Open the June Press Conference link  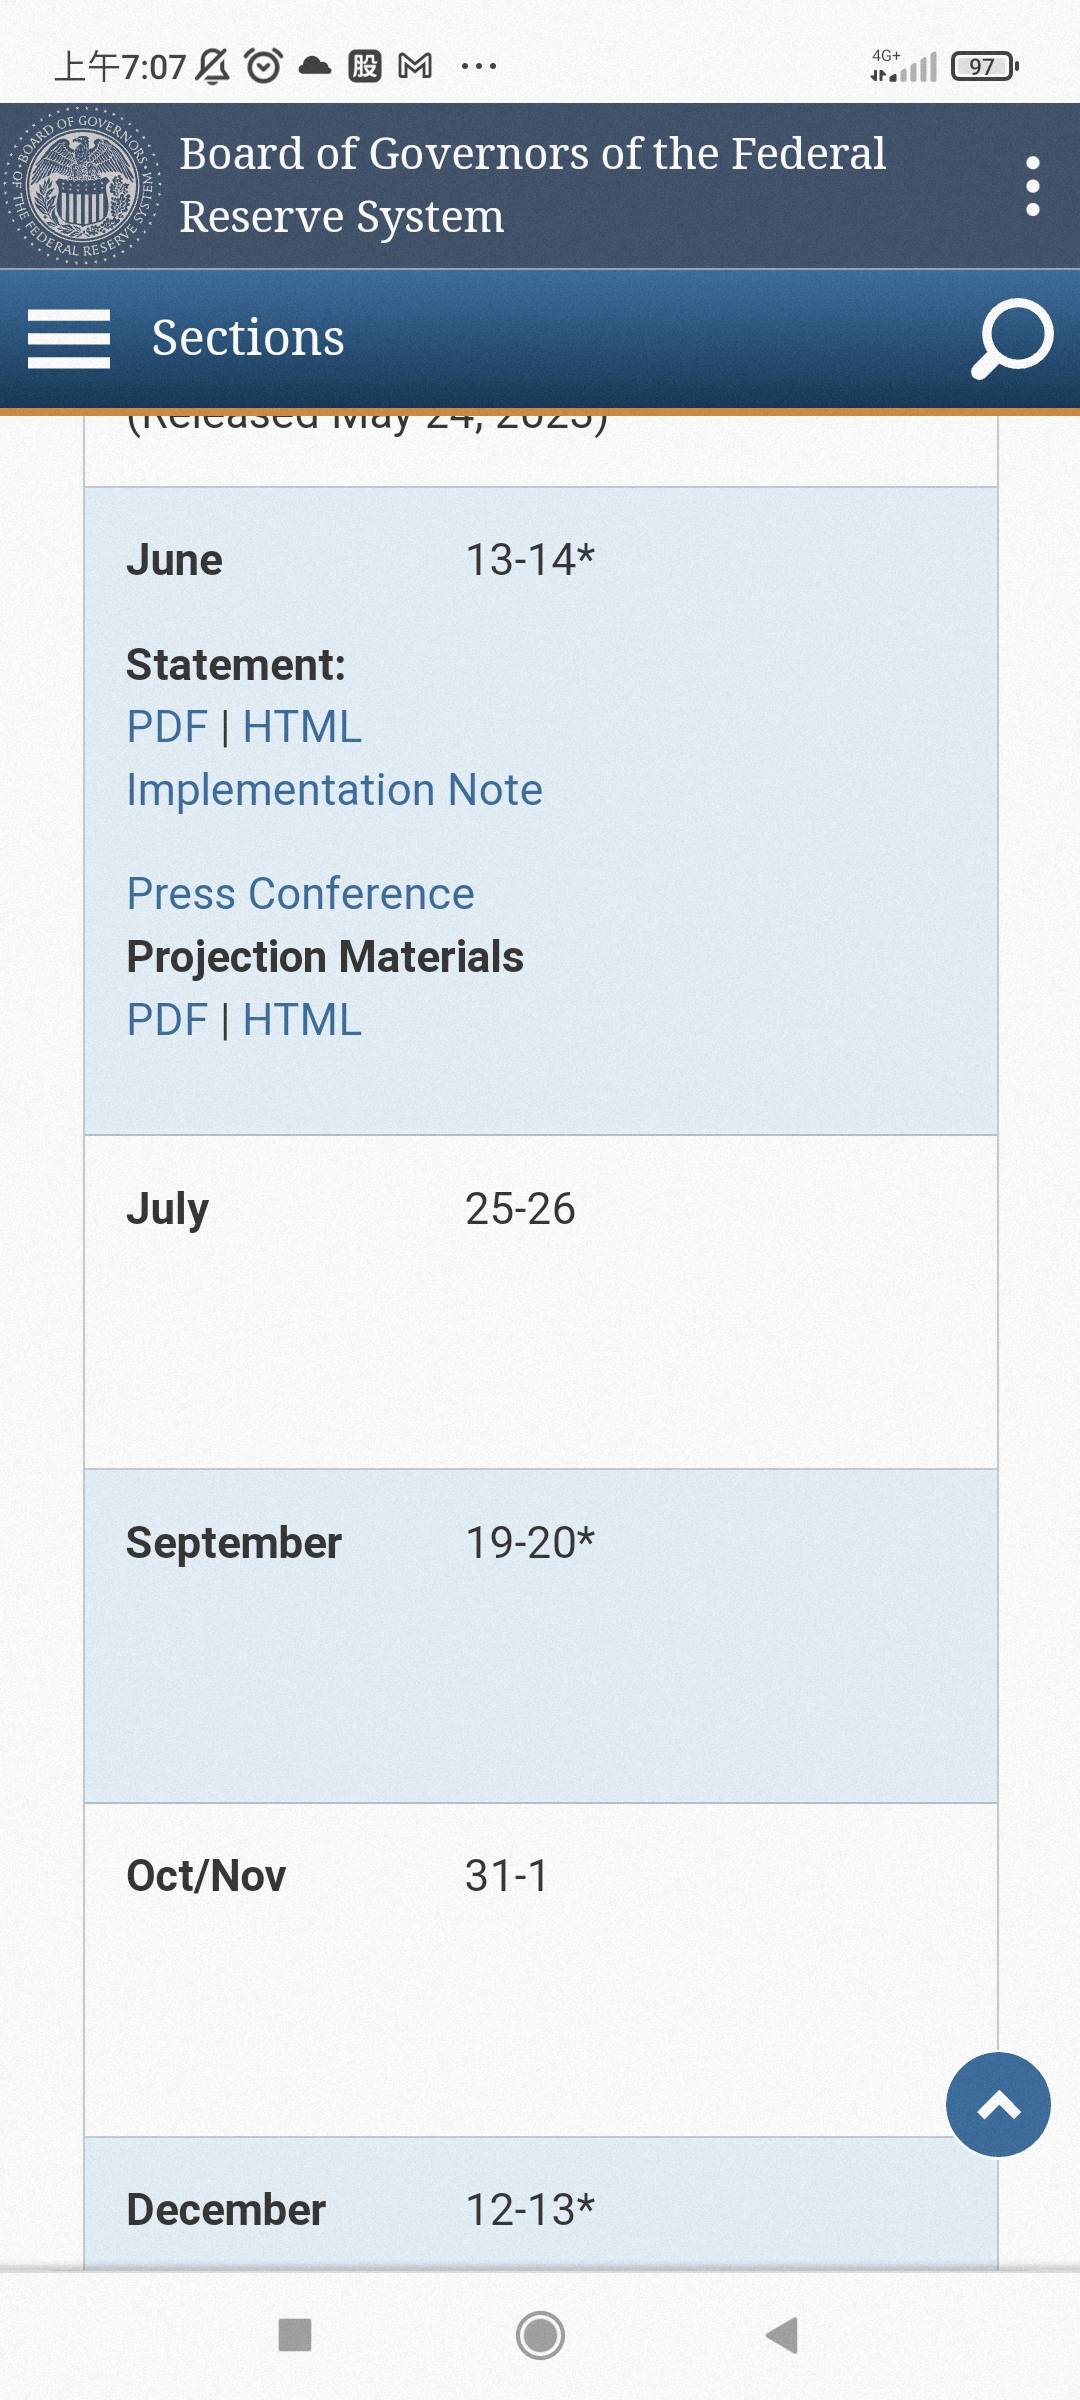(x=300, y=894)
